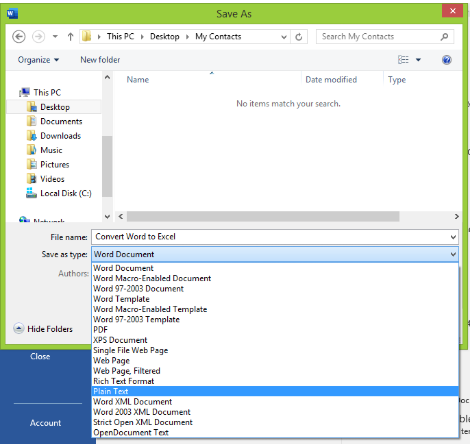Click the File name input field

point(270,237)
